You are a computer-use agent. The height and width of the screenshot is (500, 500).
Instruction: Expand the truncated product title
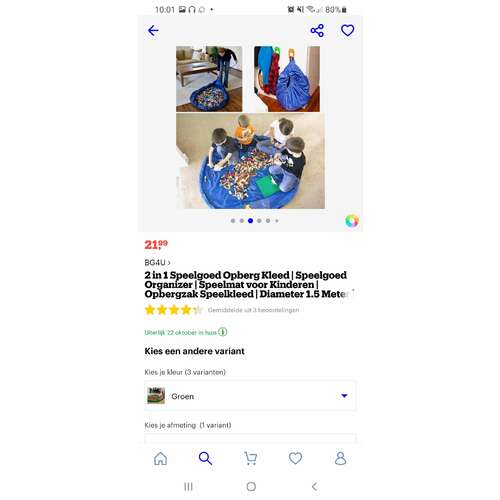point(352,292)
